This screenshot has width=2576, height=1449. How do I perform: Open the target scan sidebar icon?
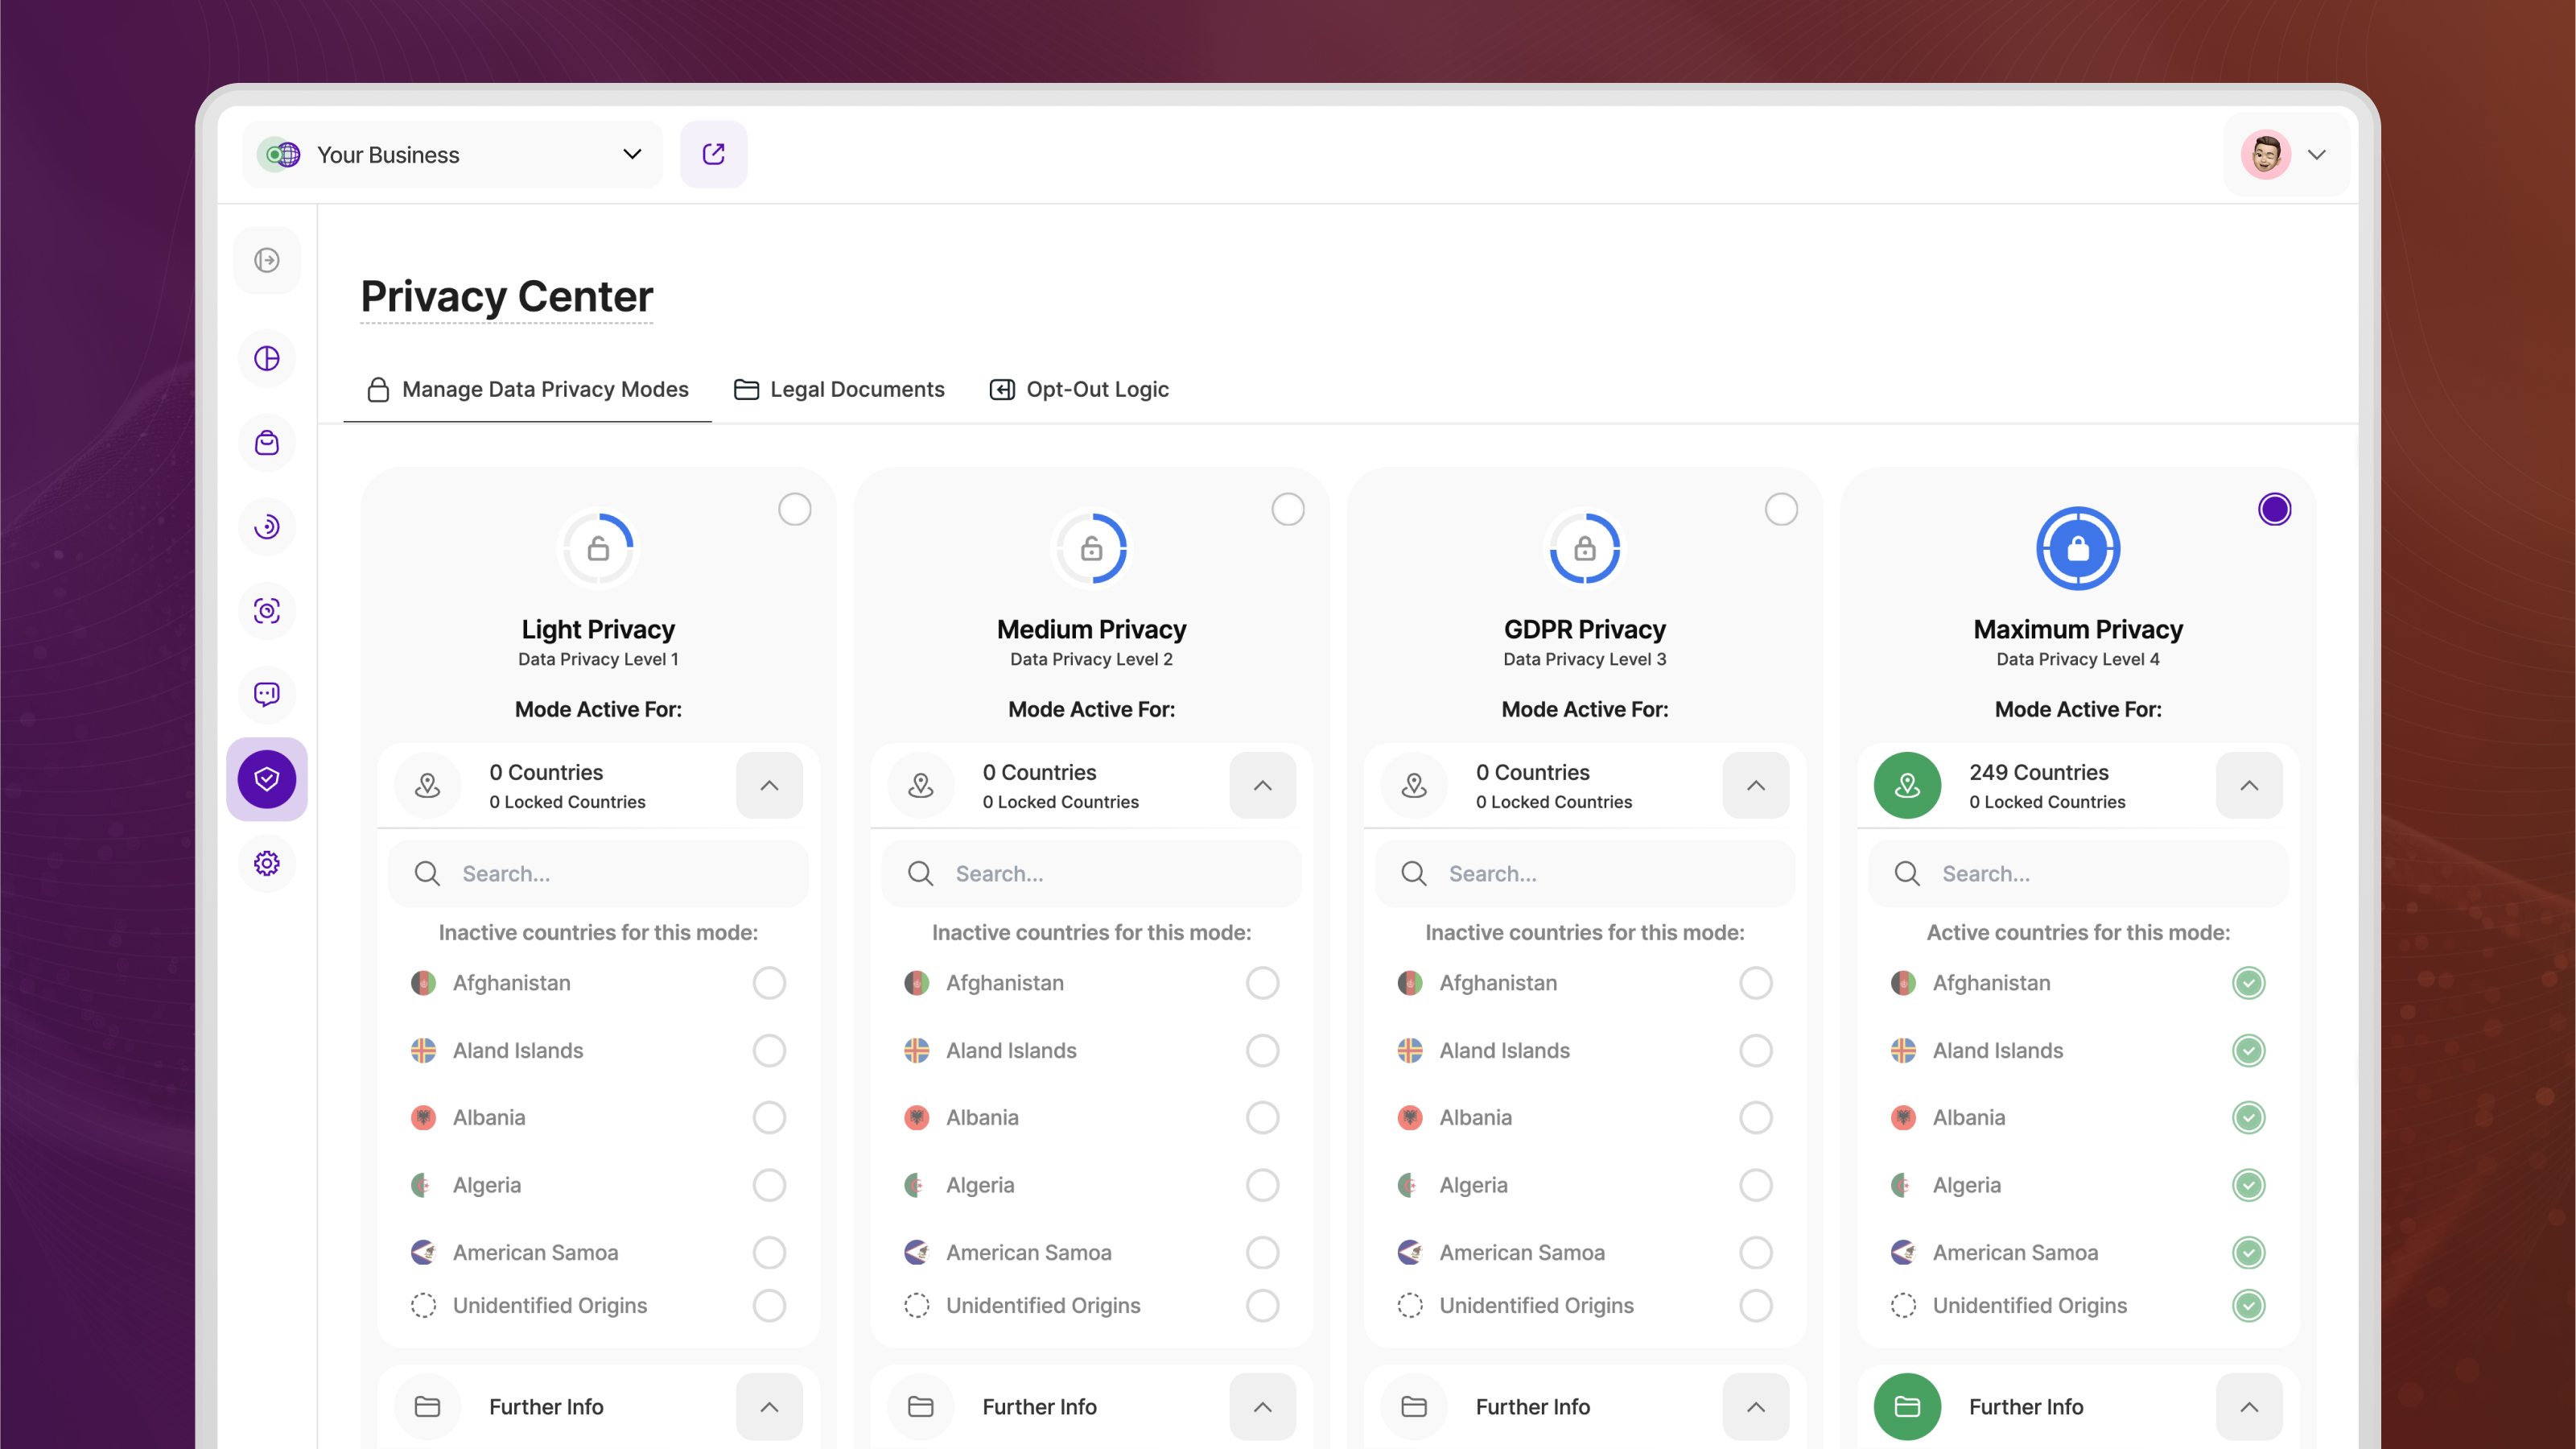tap(266, 610)
